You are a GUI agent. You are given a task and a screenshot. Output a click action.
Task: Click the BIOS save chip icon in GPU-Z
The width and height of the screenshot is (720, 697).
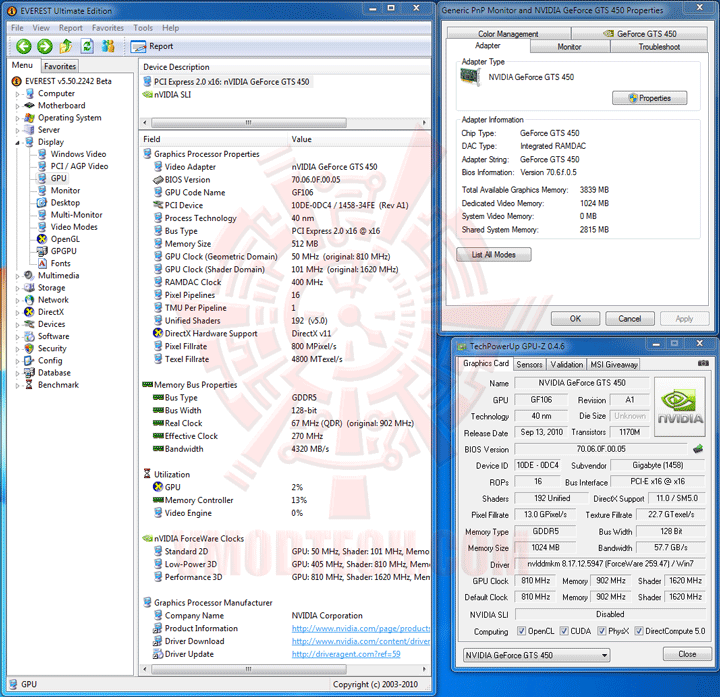(x=698, y=449)
